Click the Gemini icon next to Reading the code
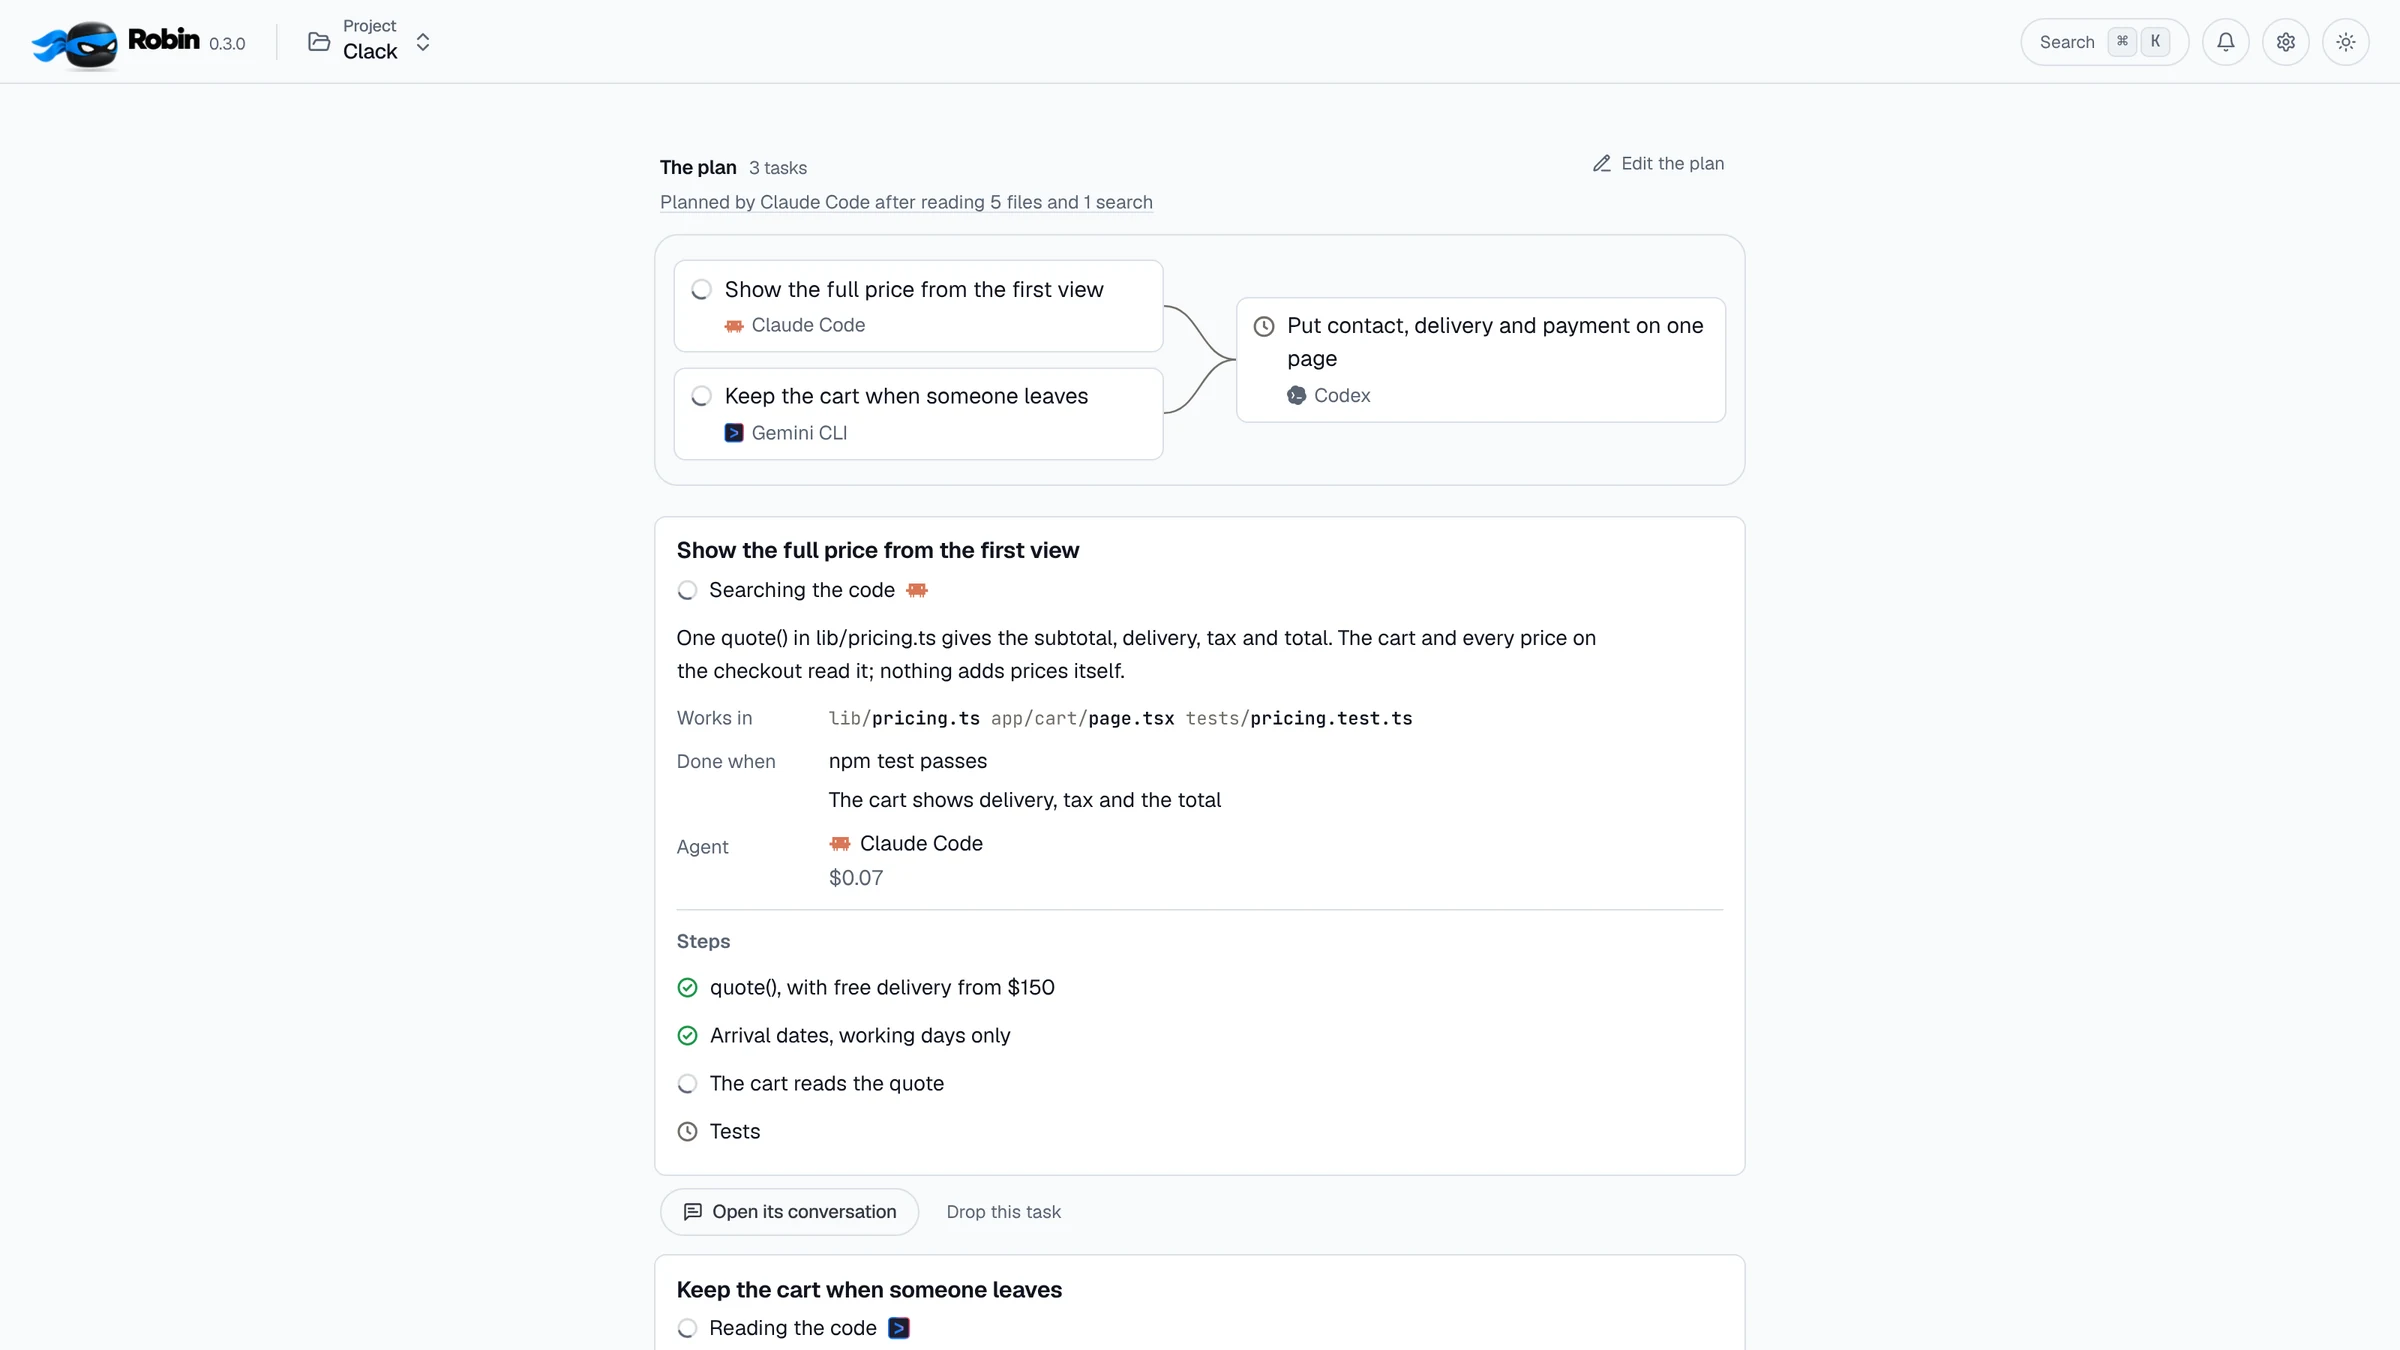 pos(899,1328)
